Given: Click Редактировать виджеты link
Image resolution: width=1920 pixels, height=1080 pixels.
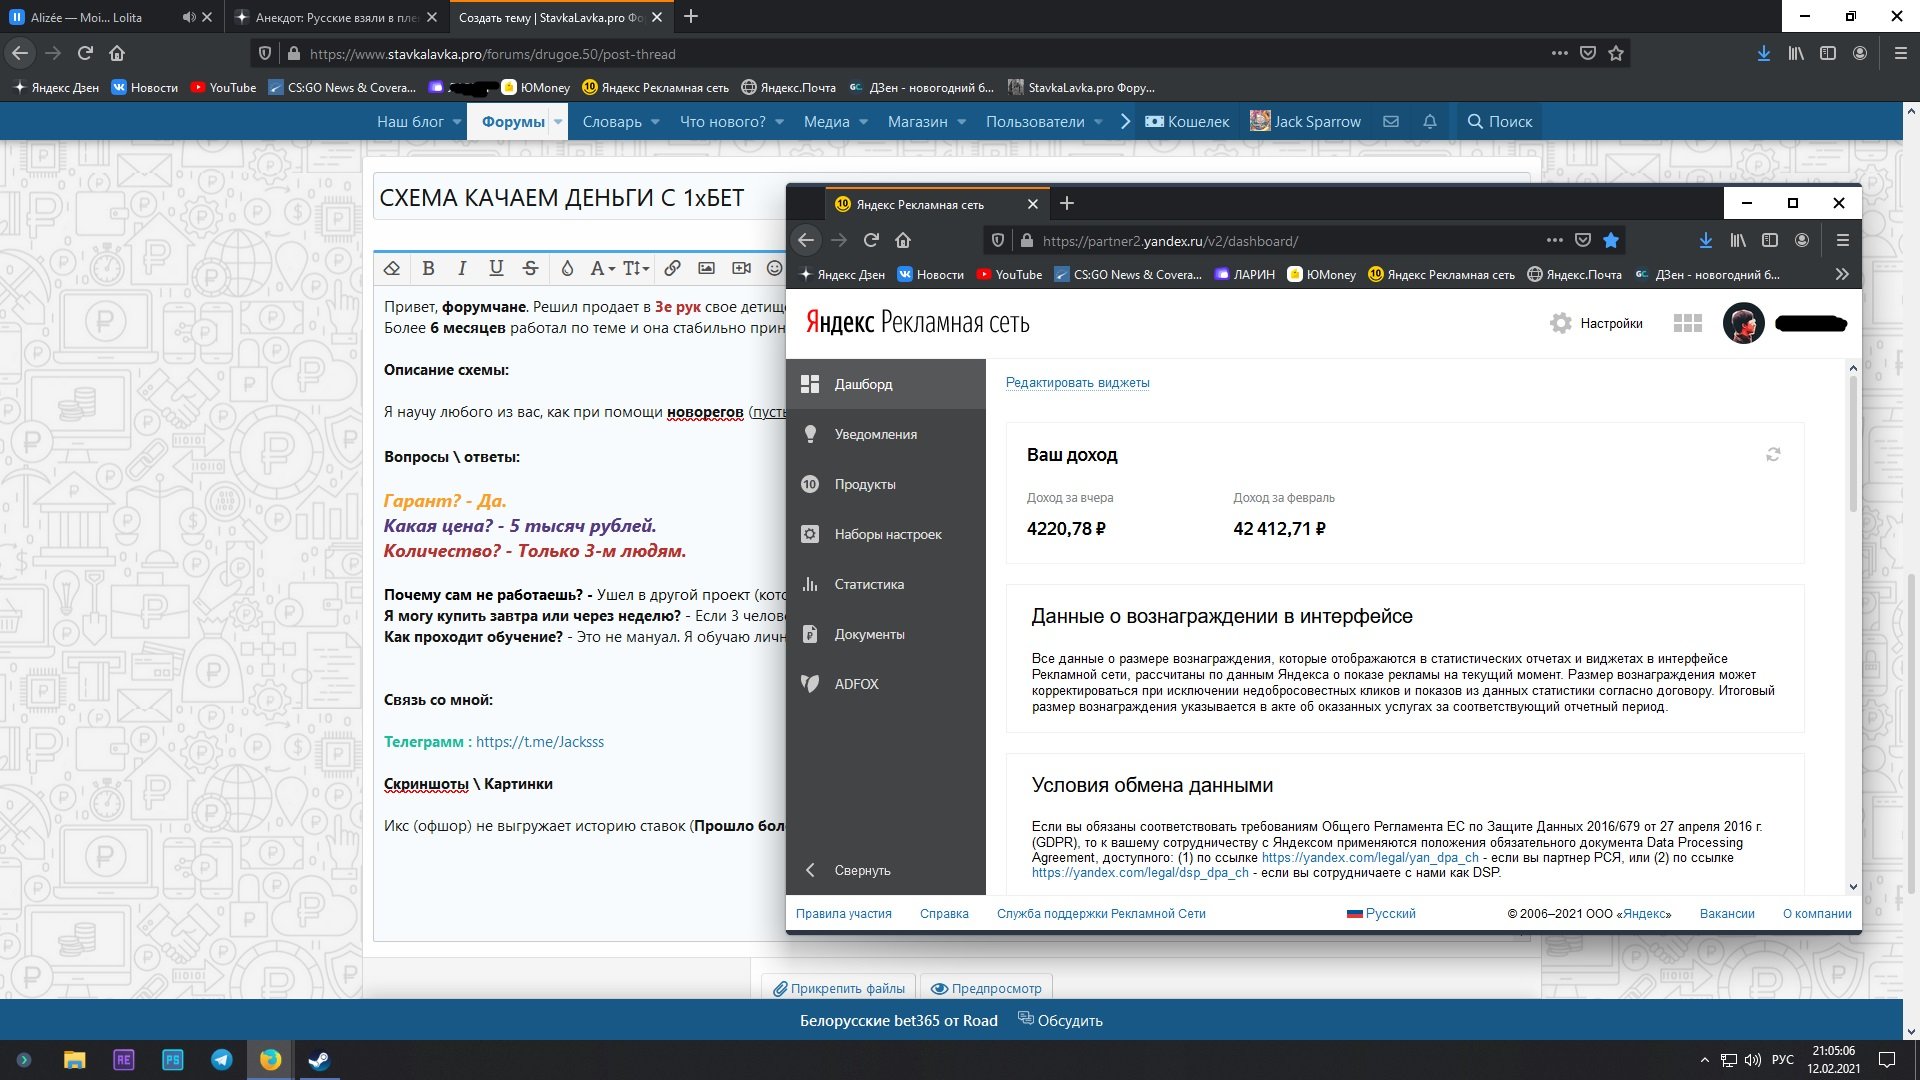Looking at the screenshot, I should 1077,383.
